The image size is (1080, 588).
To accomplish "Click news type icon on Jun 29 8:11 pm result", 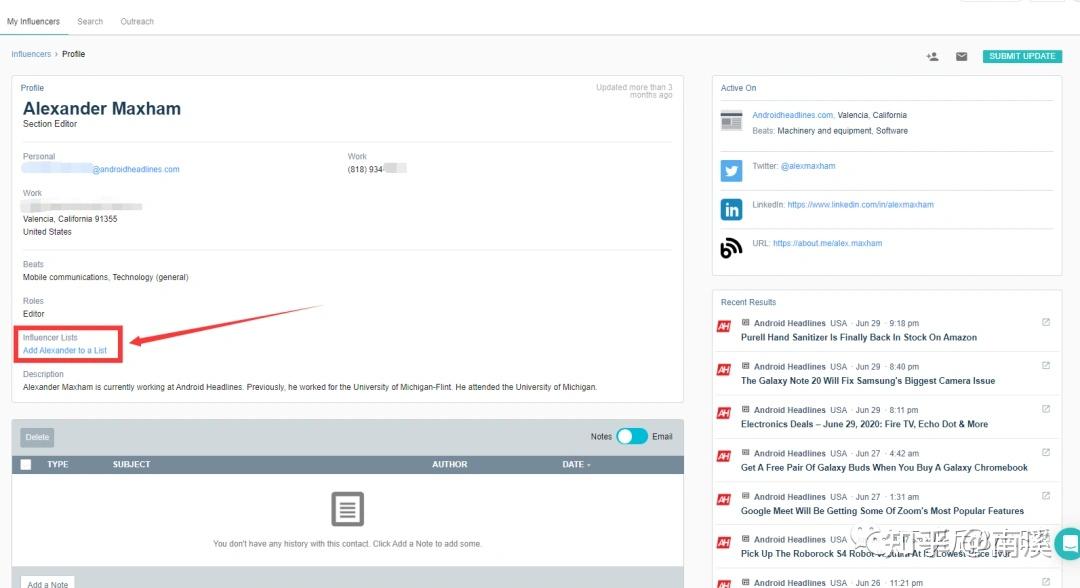I will (x=745, y=409).
